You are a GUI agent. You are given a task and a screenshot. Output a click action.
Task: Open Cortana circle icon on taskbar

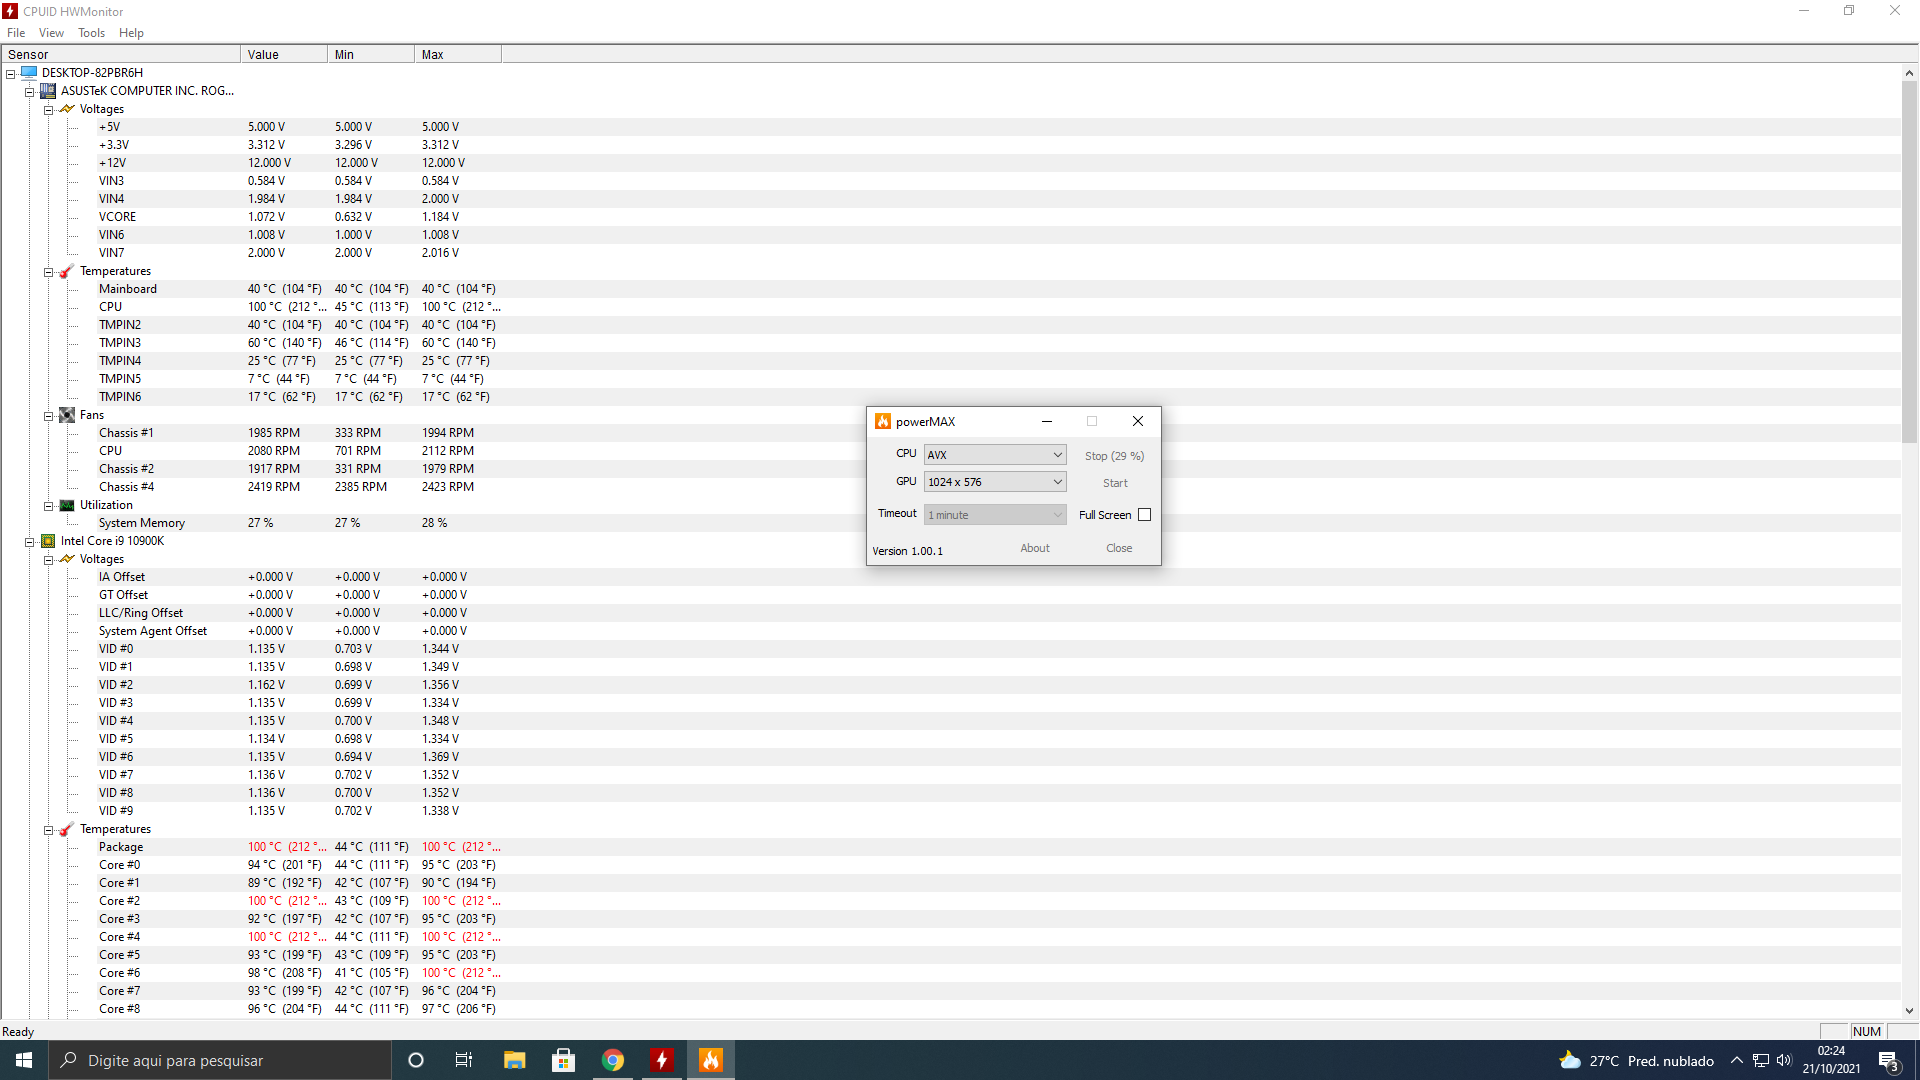[416, 1060]
